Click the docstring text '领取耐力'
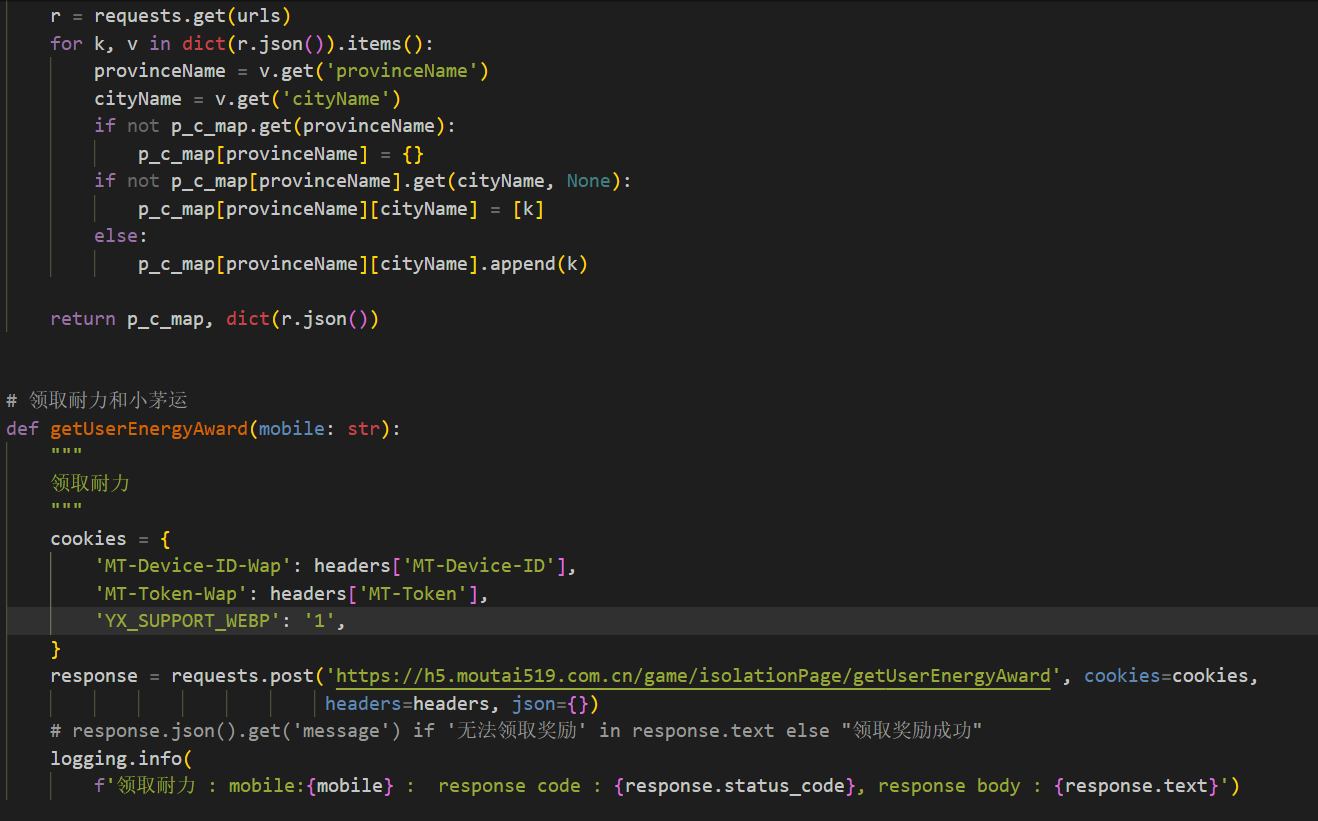This screenshot has width=1318, height=821. [x=90, y=484]
